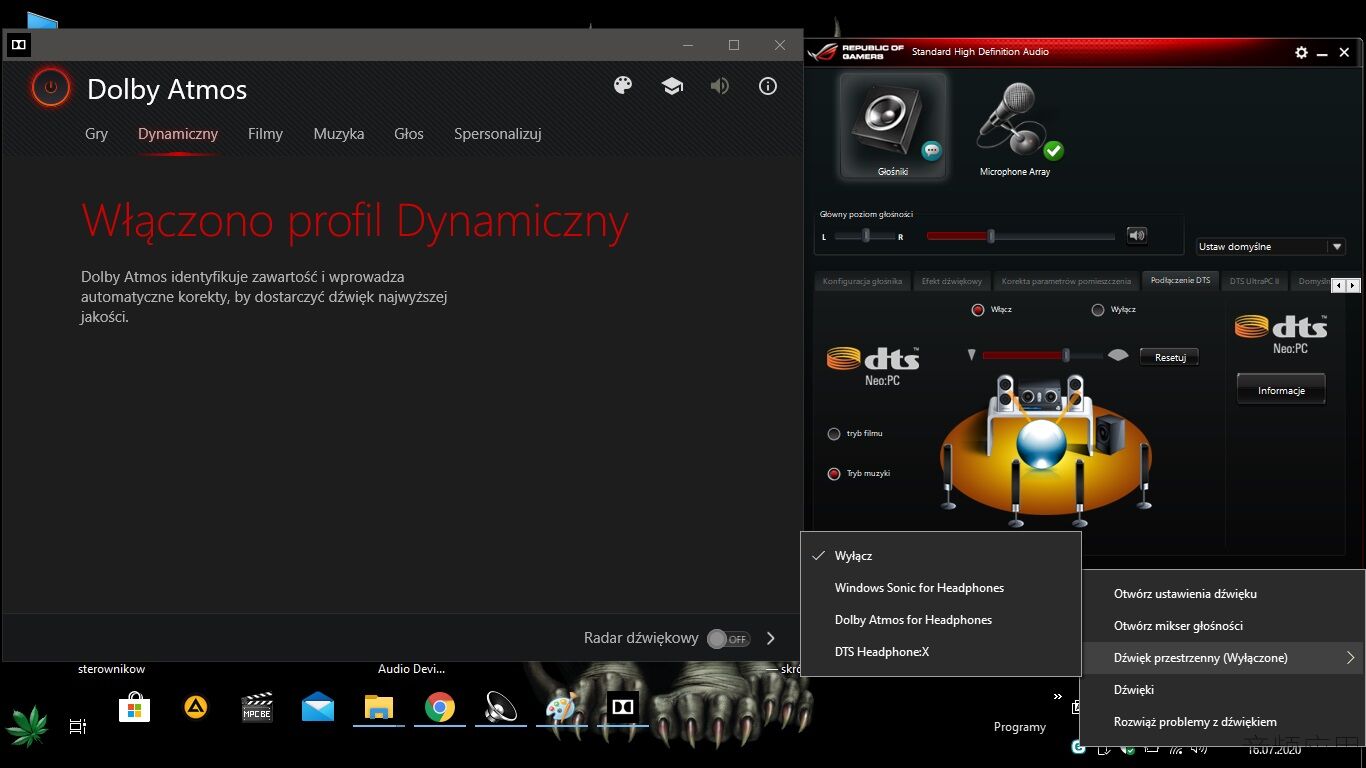Open the speaker audio manager taskbar icon
This screenshot has height=768, width=1366.
tap(500, 708)
